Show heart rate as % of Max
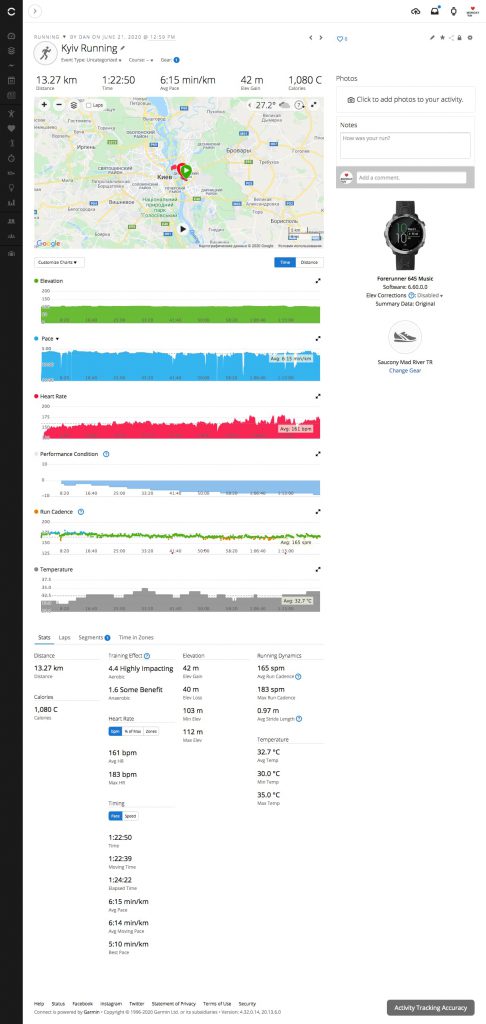 [133, 731]
